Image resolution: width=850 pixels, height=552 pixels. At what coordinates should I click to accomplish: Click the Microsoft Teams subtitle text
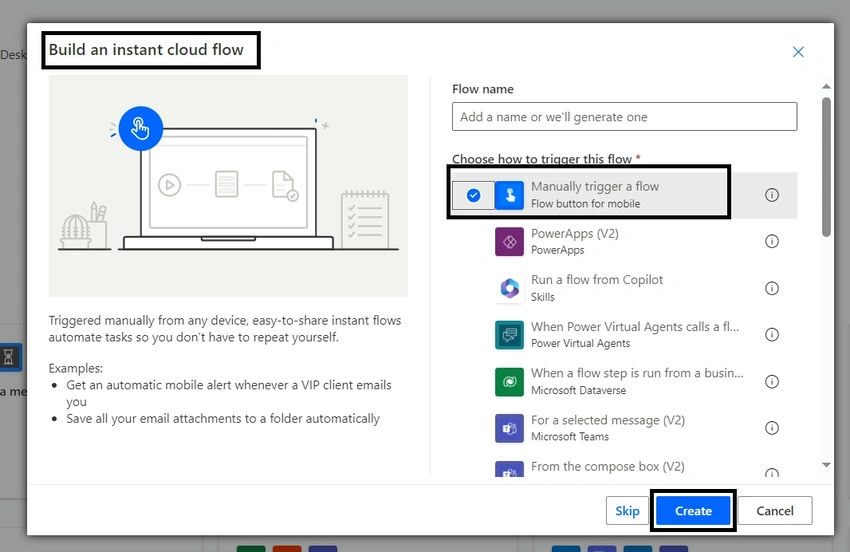[570, 437]
